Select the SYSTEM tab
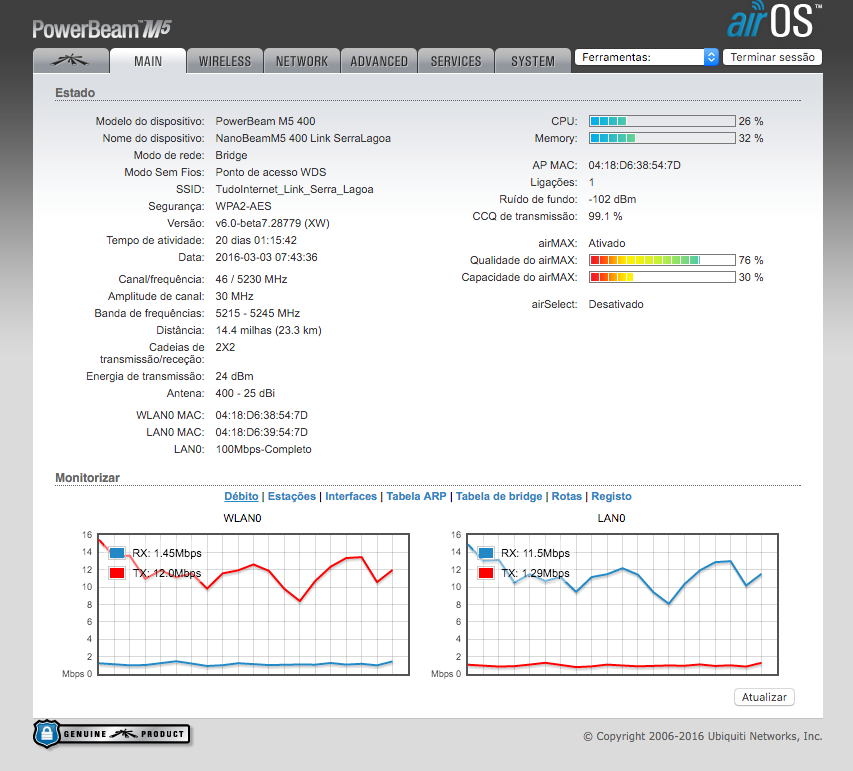Image resolution: width=853 pixels, height=771 pixels. tap(533, 61)
